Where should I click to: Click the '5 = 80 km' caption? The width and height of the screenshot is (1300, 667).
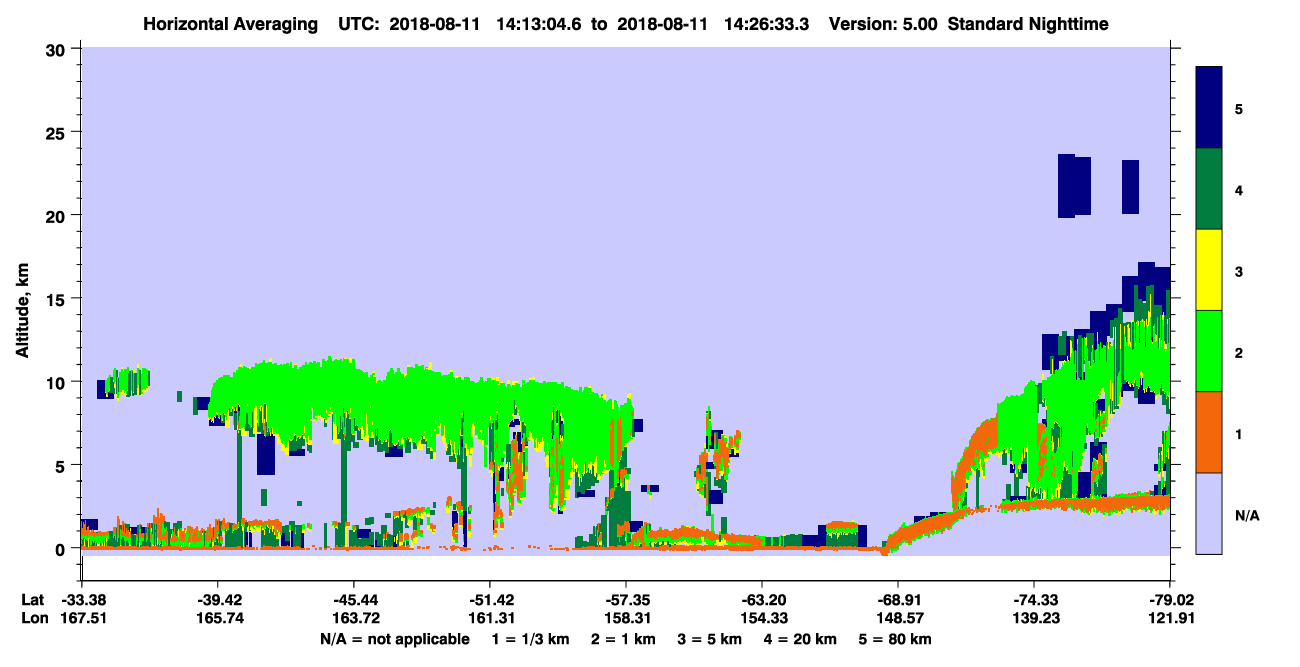tap(896, 639)
